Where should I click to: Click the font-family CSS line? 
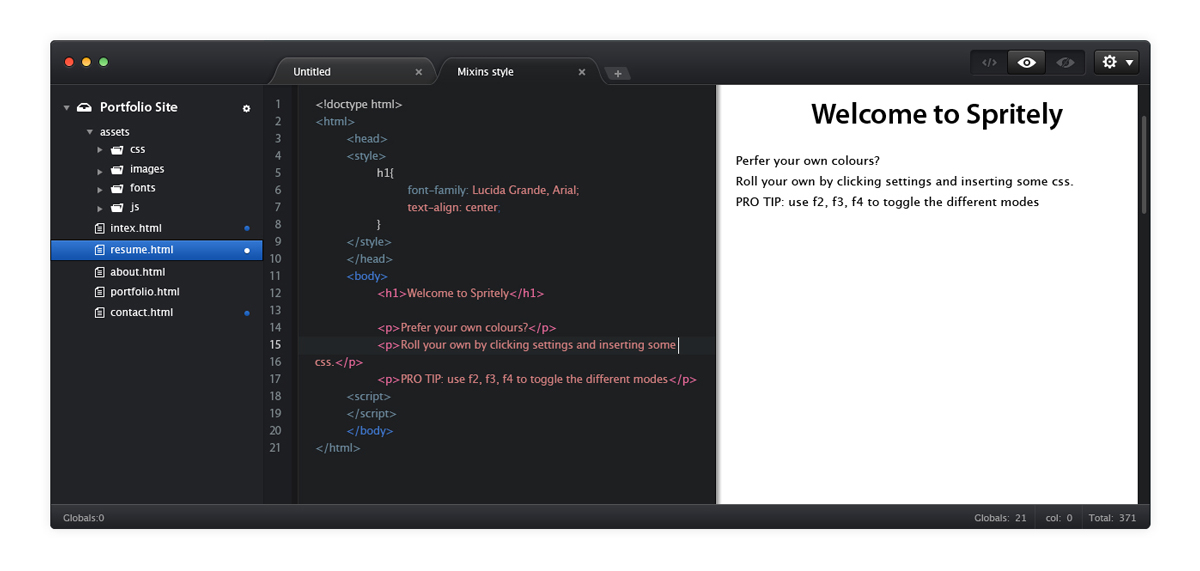tap(493, 190)
